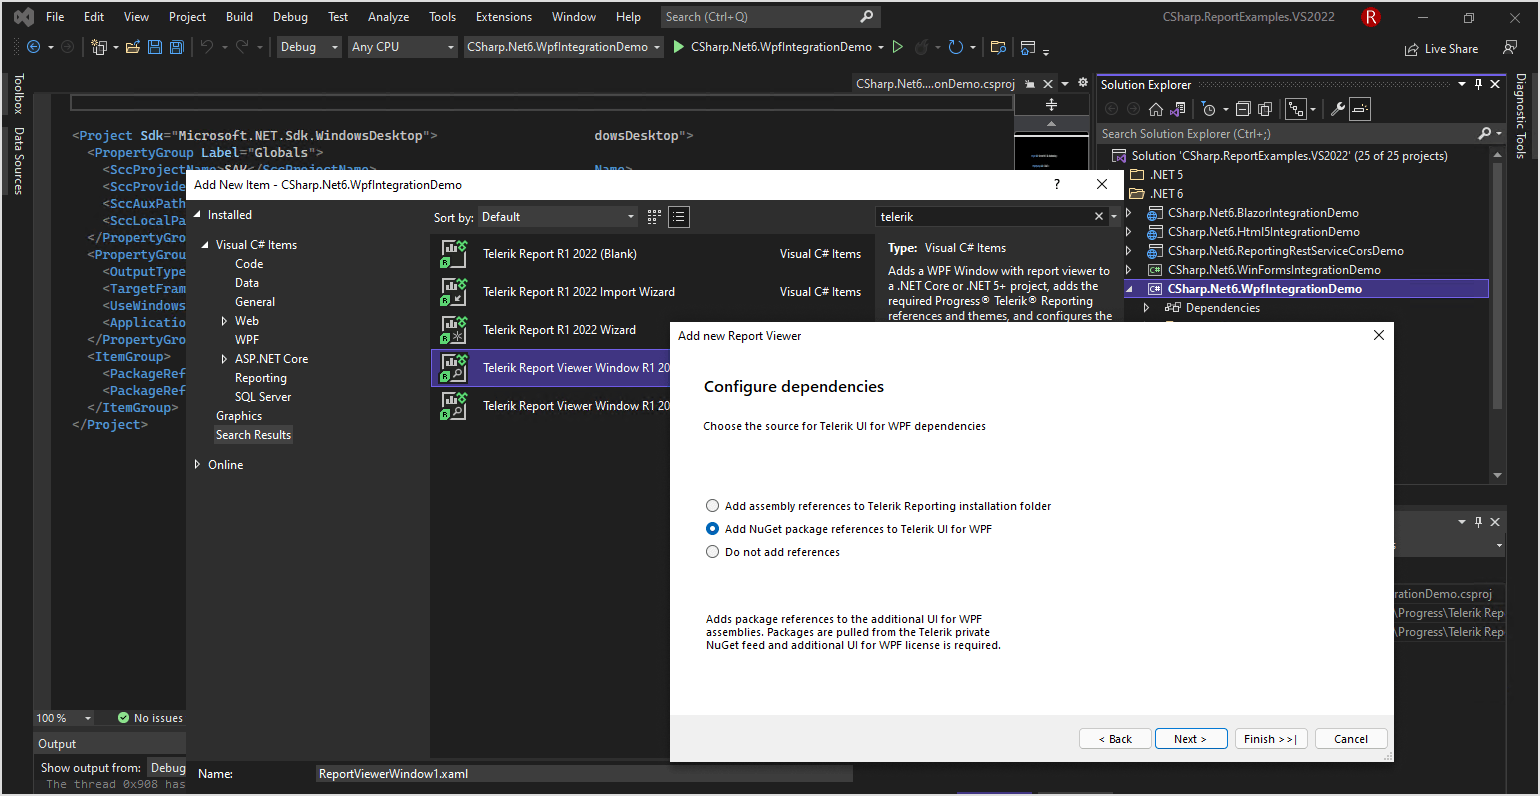Click the Visual Studio Search (Ctrl+Q) box
Image resolution: width=1540 pixels, height=796 pixels.
click(770, 17)
